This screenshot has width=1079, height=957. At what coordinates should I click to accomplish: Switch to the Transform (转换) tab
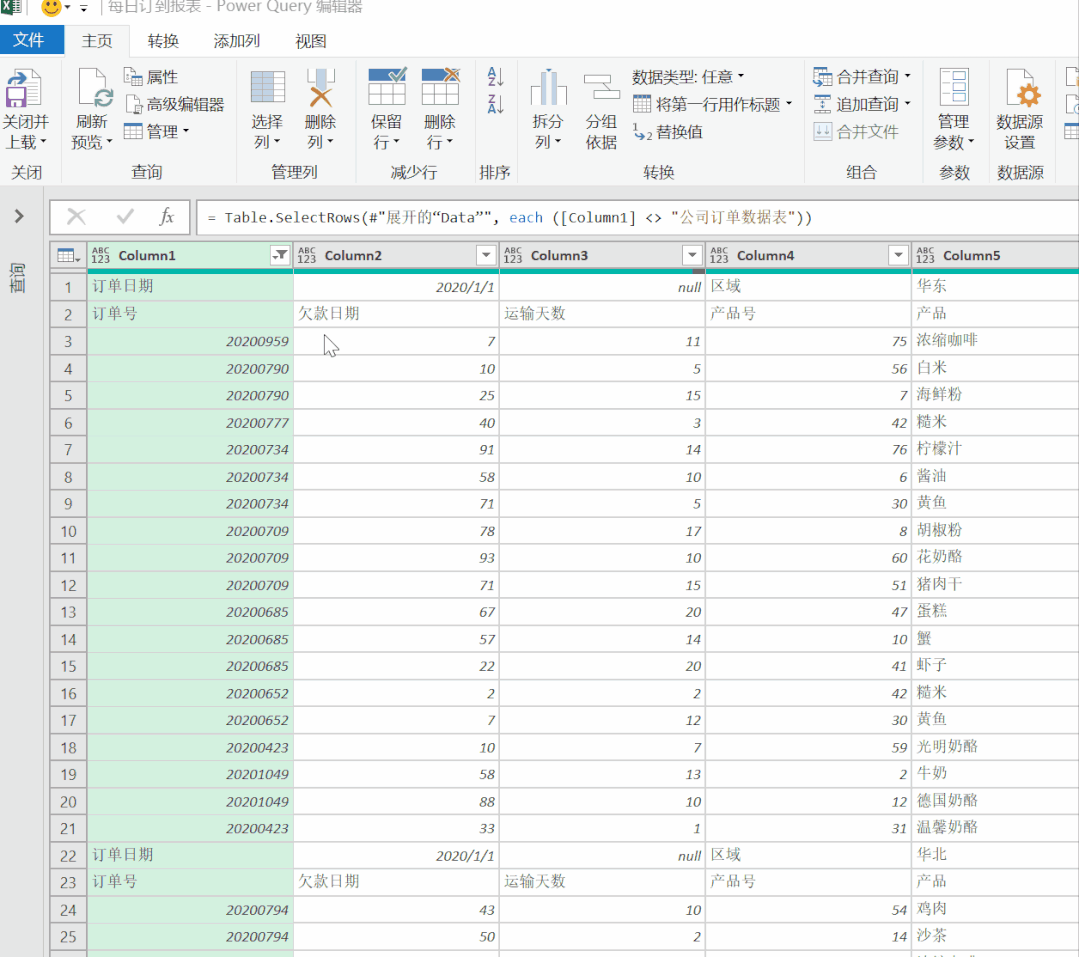click(163, 41)
